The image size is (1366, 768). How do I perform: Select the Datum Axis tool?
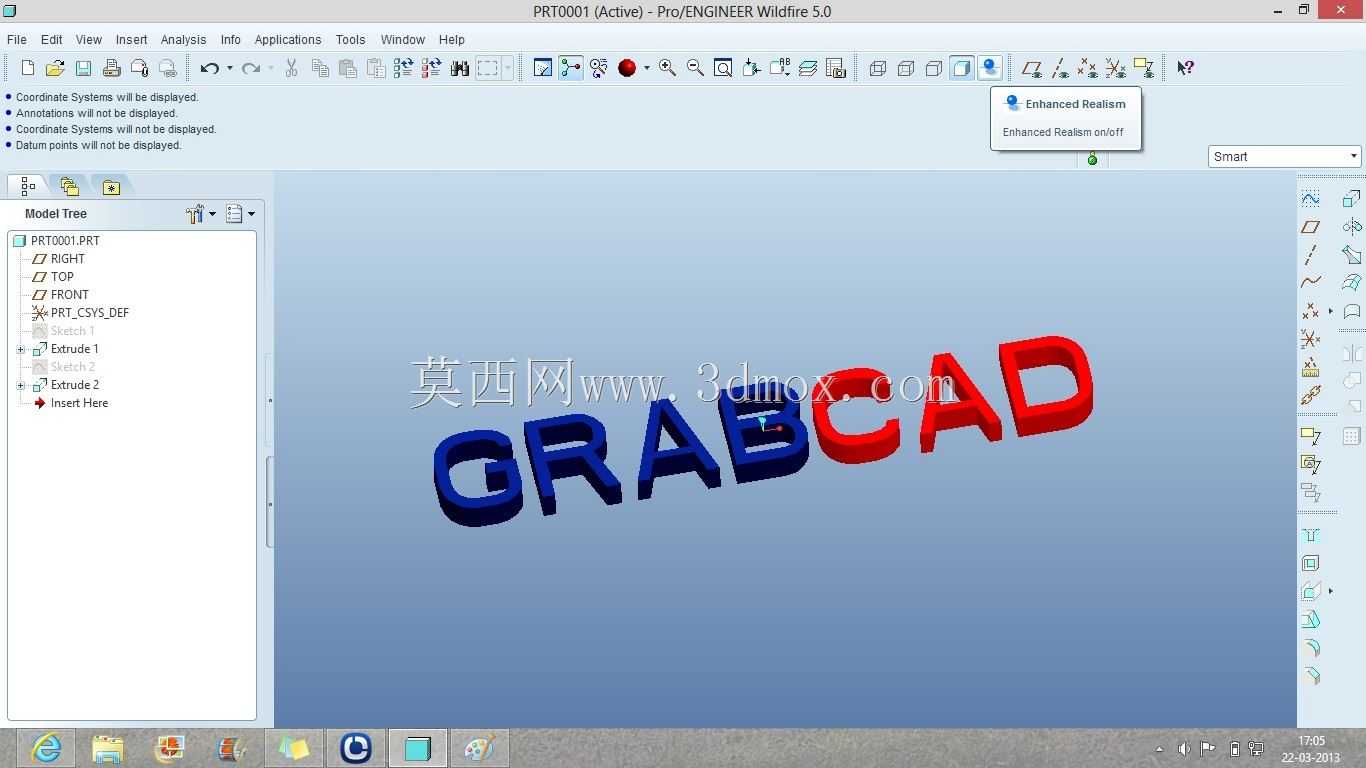(1311, 255)
